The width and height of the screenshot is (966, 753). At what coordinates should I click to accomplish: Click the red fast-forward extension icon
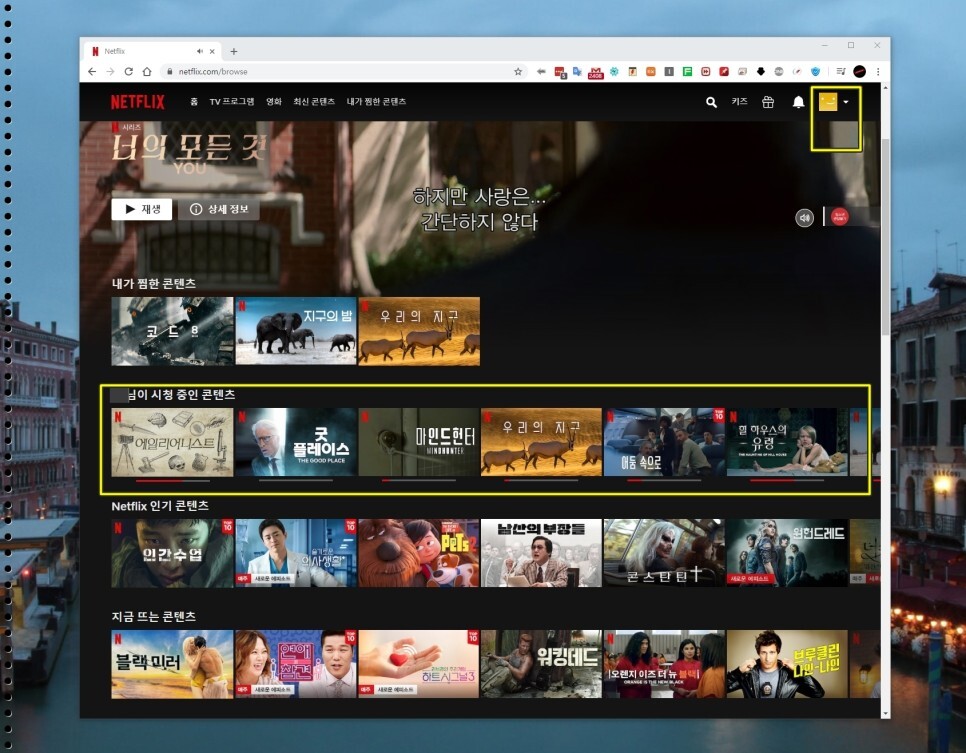pos(705,71)
